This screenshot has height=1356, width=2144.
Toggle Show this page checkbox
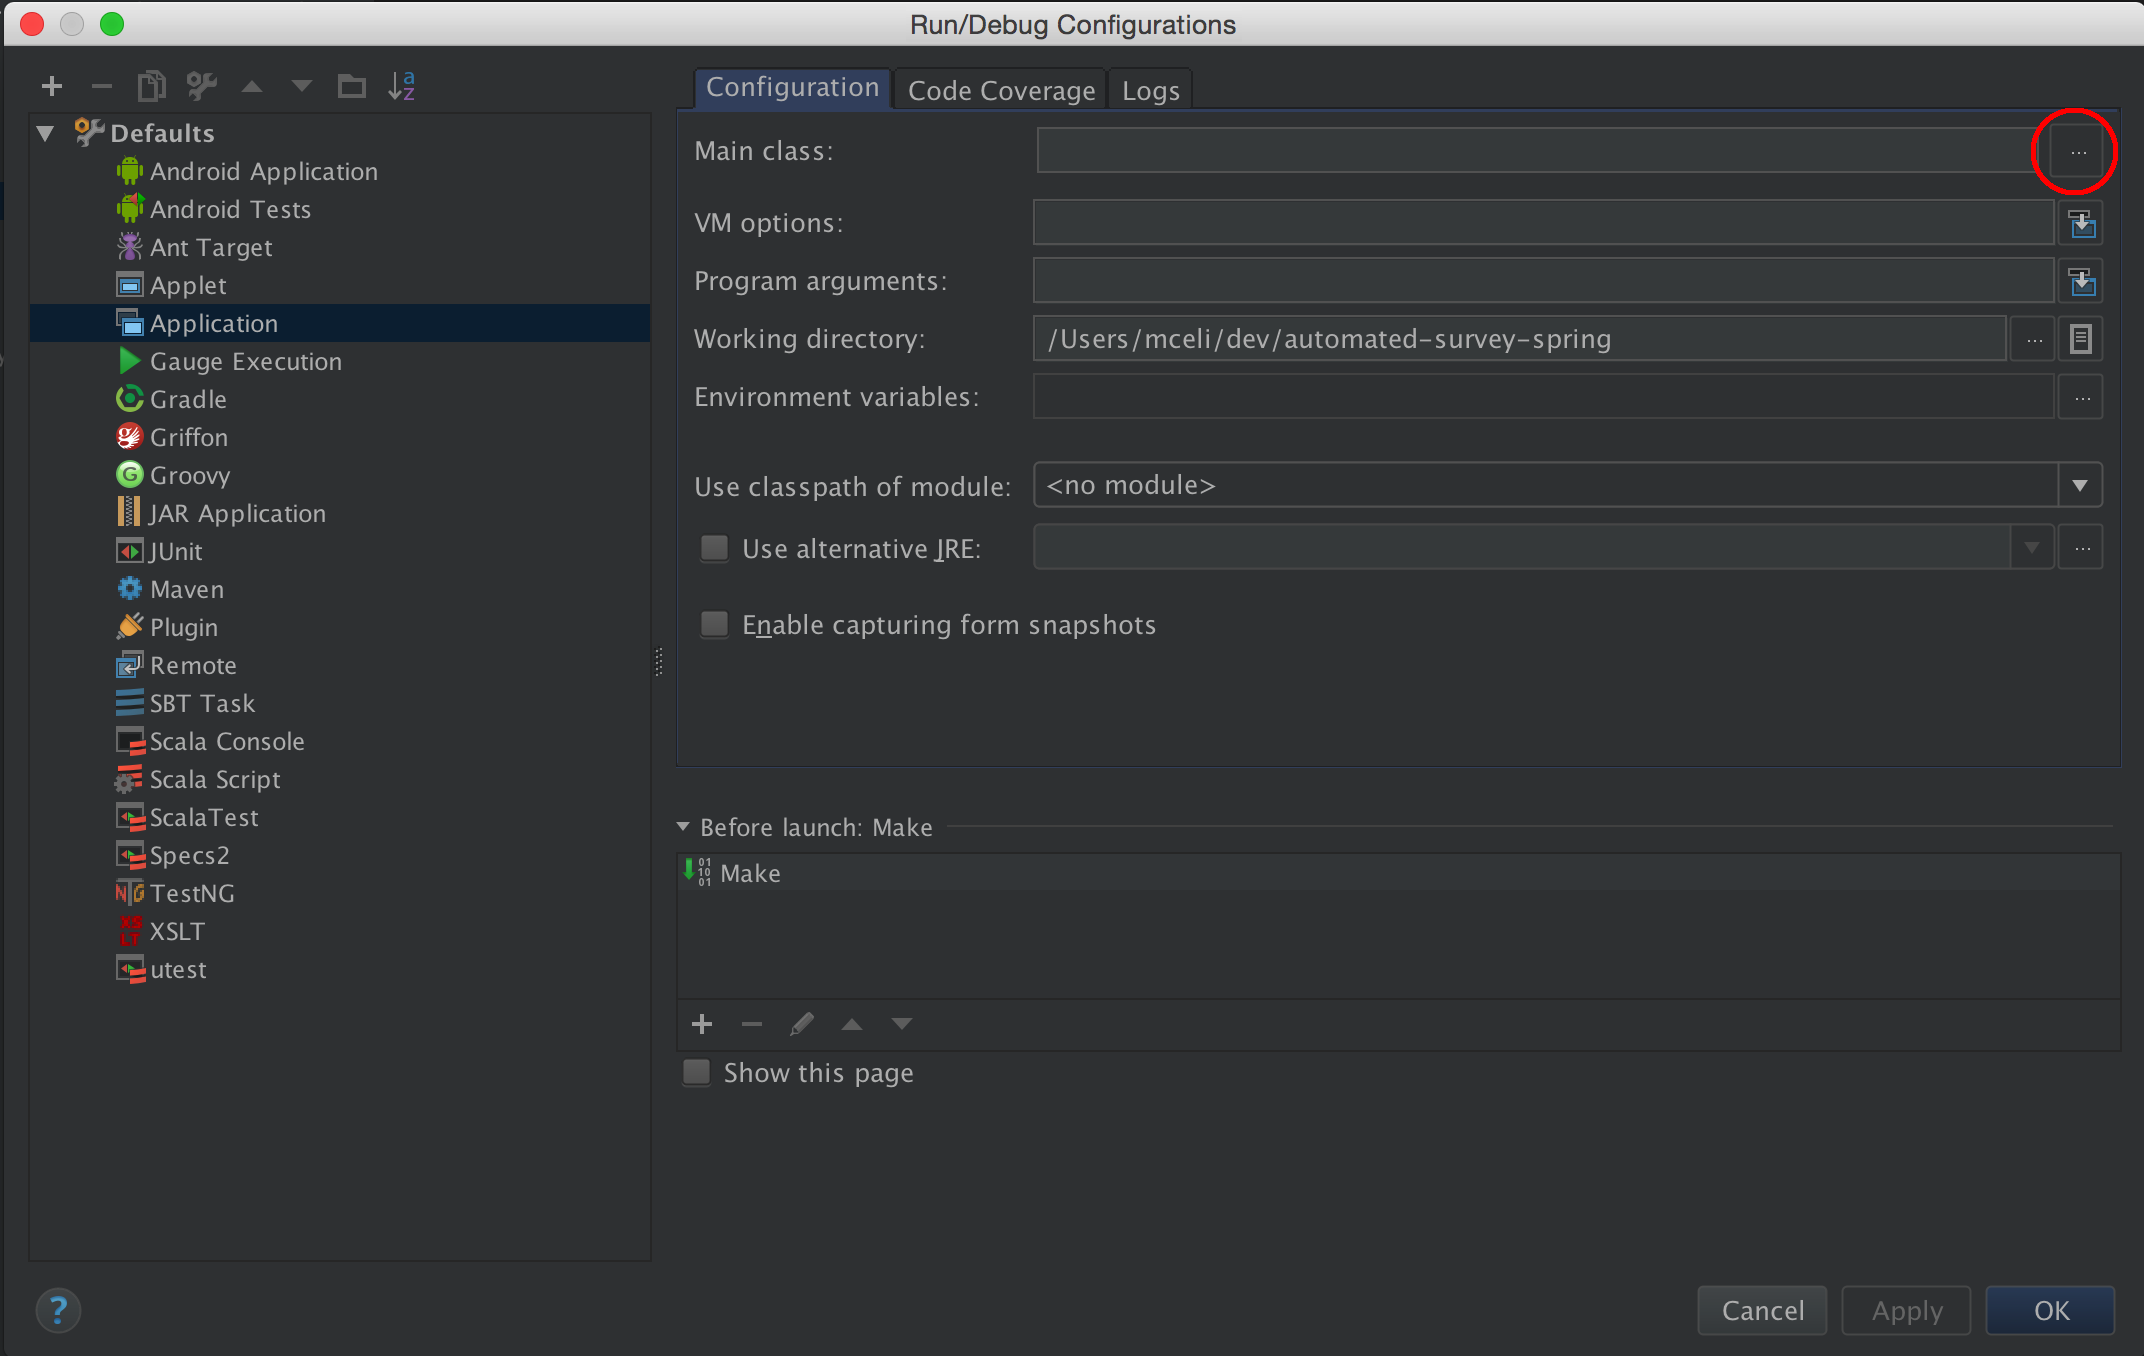coord(696,1072)
